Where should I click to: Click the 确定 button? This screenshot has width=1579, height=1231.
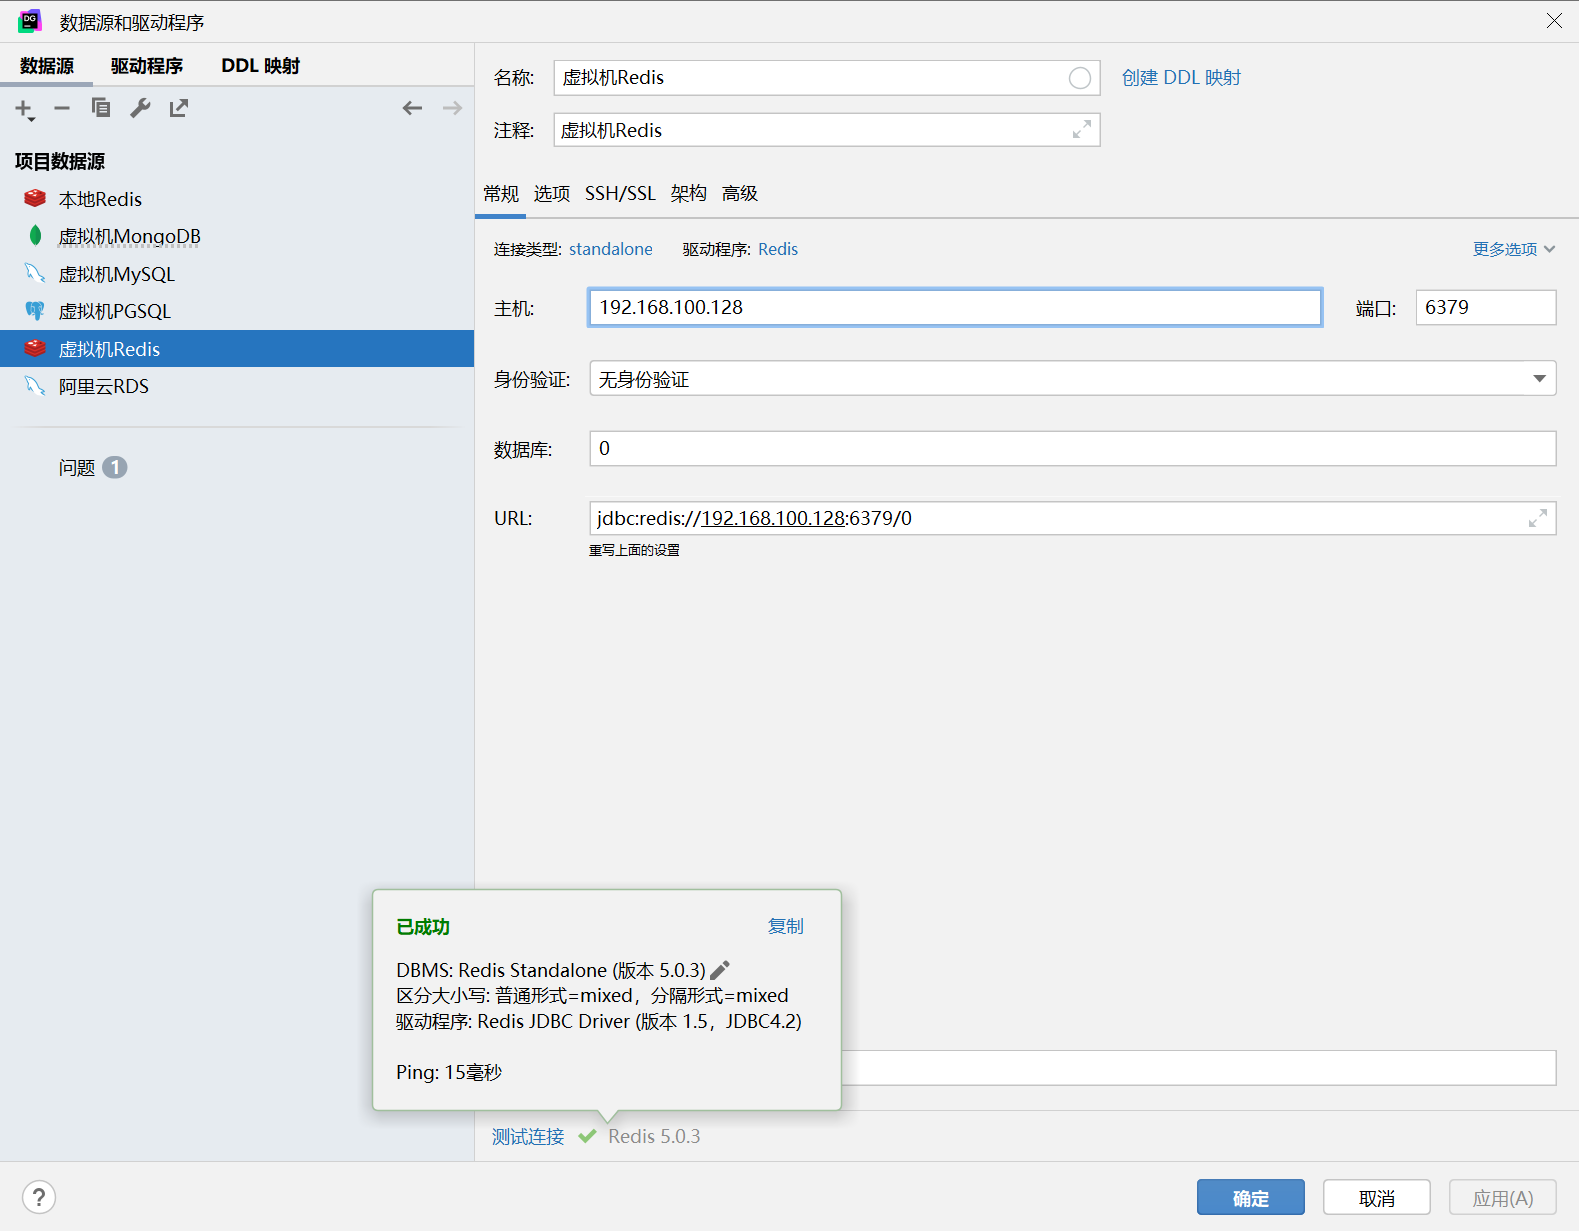pos(1251,1198)
